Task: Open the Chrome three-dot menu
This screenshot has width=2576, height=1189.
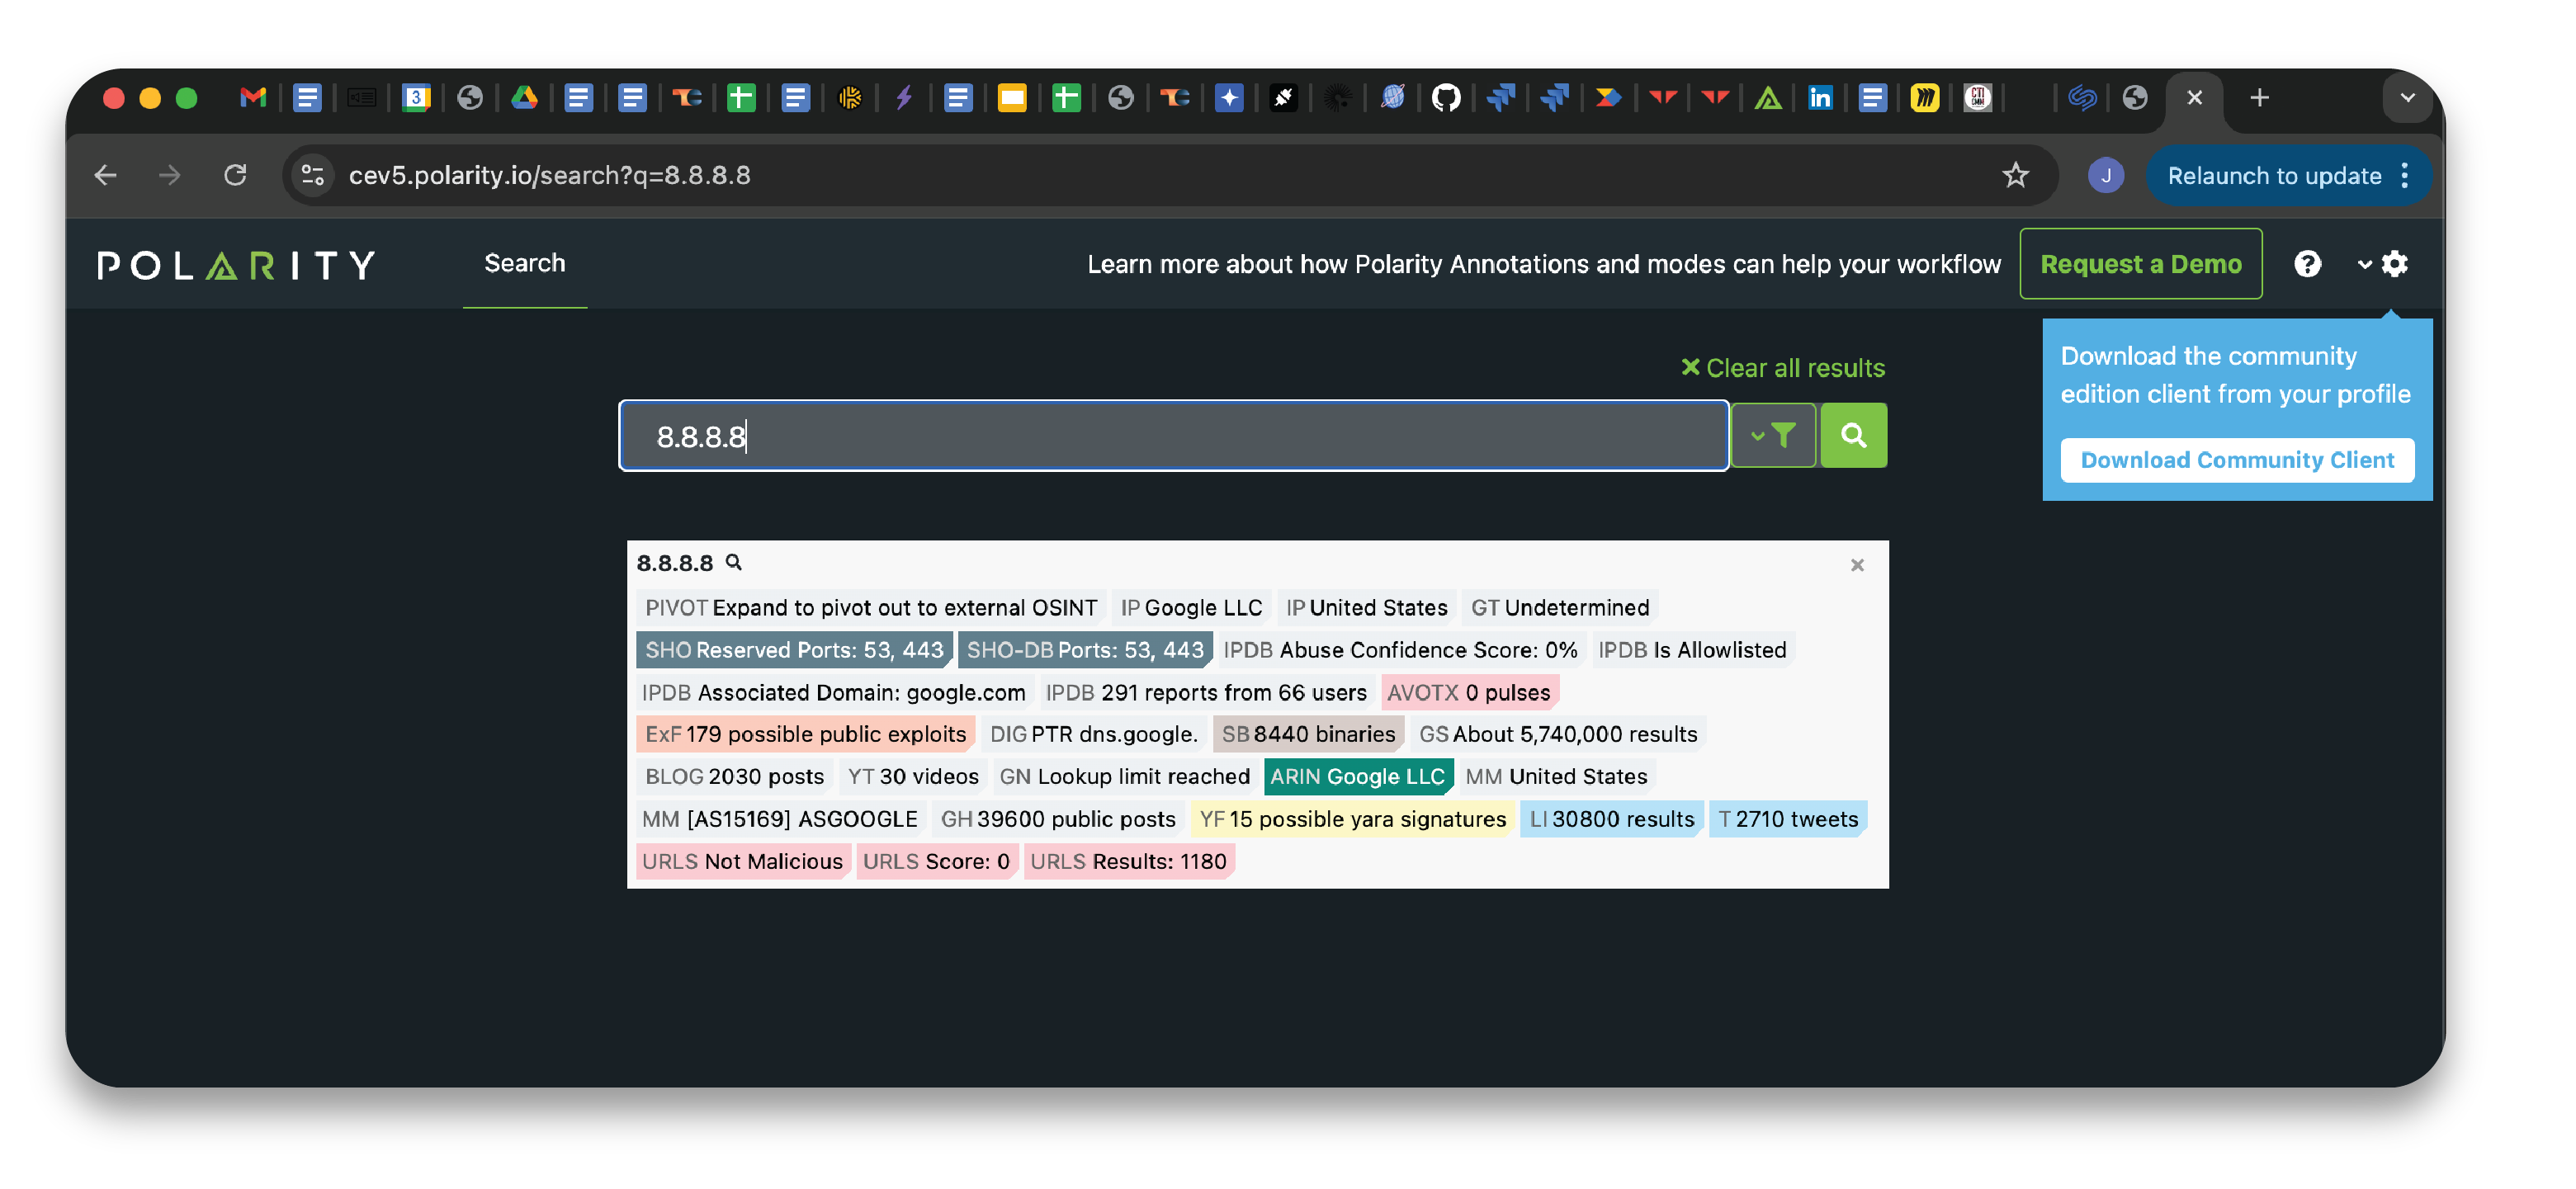Action: [x=2405, y=175]
